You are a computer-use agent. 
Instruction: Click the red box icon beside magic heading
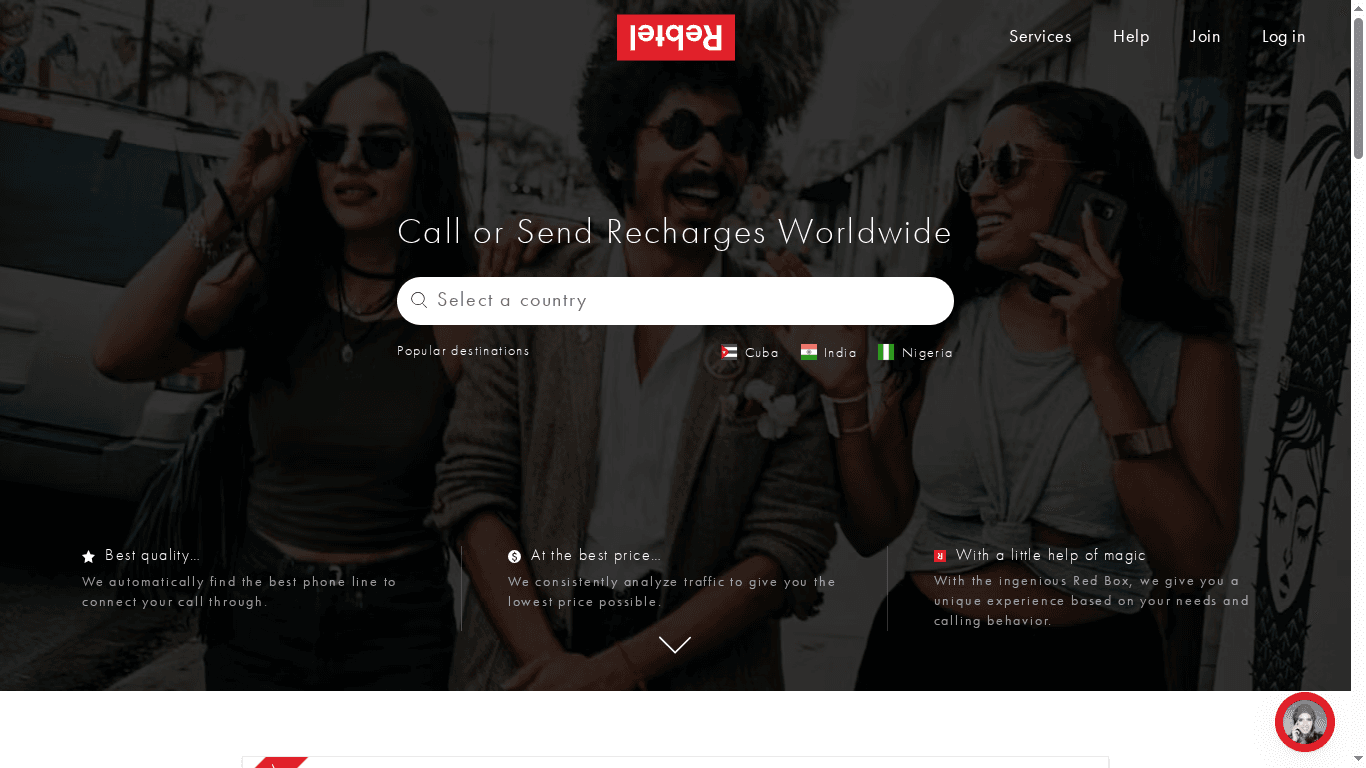(940, 556)
